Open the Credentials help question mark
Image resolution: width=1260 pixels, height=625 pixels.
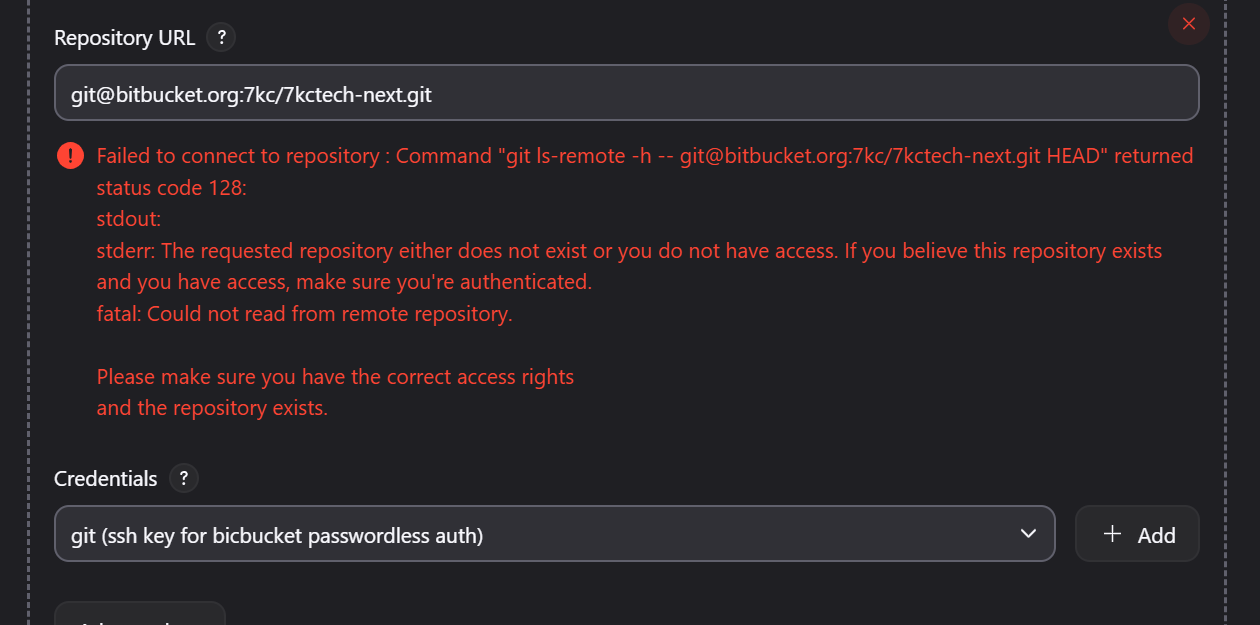coord(183,478)
